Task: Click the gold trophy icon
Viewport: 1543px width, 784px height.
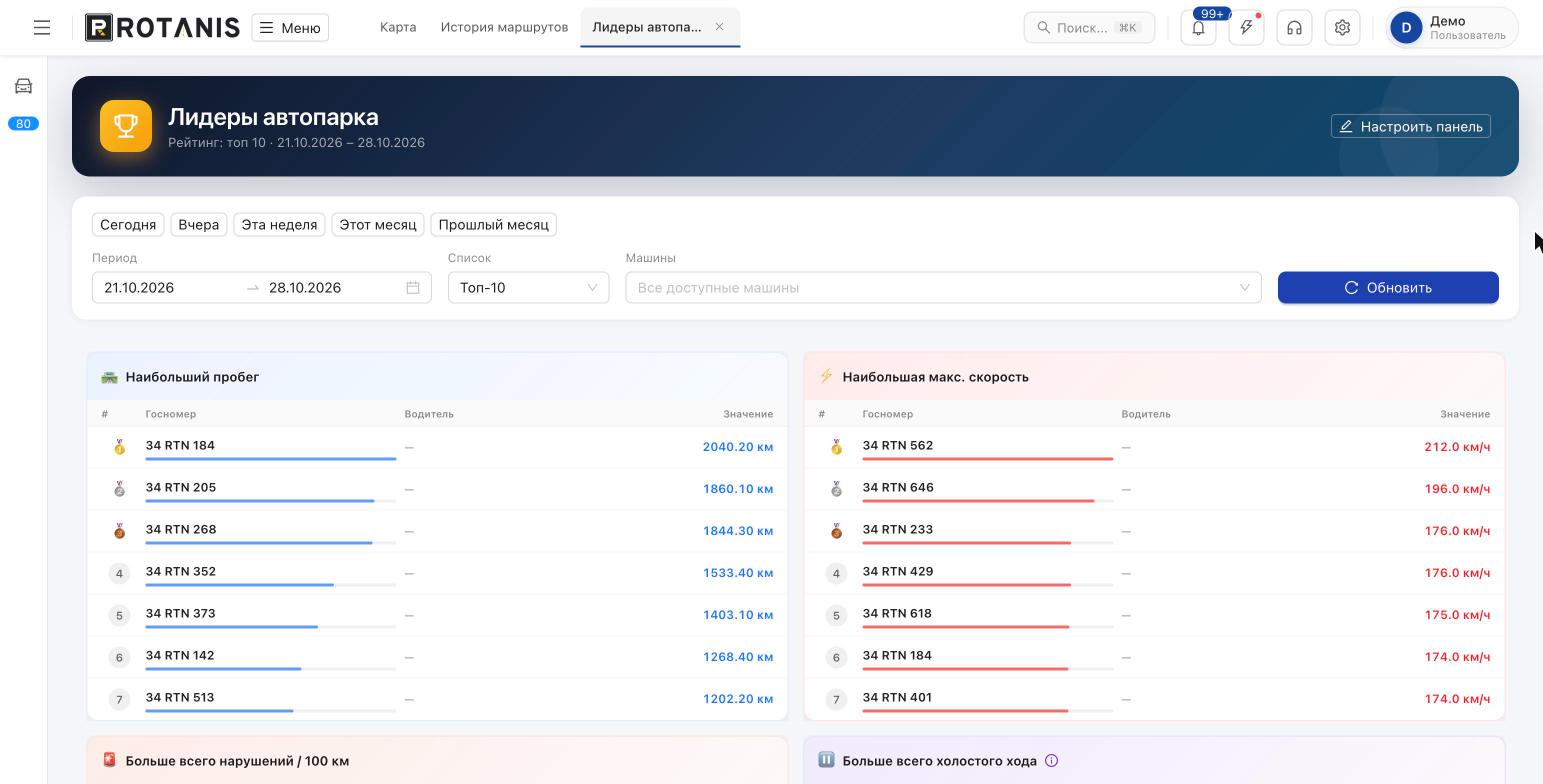Action: tap(126, 126)
